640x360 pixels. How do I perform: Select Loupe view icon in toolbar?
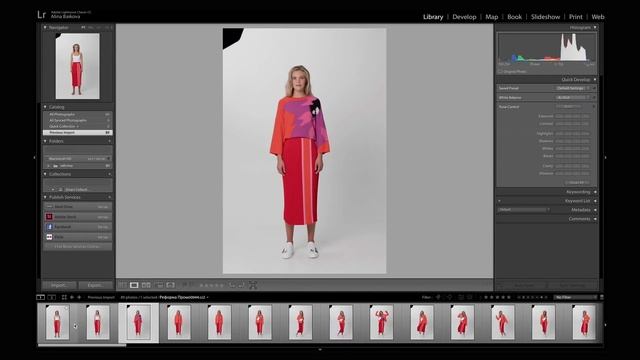click(x=134, y=285)
